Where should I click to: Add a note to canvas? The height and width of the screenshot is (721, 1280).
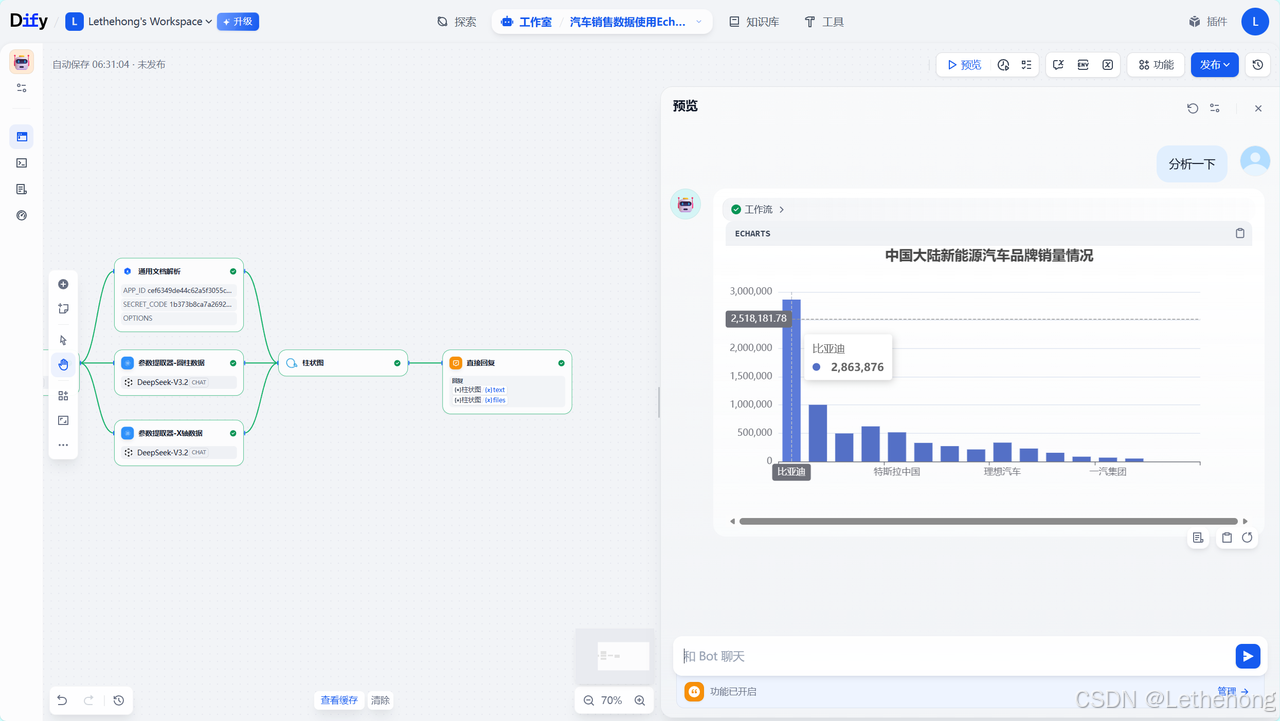[x=63, y=309]
